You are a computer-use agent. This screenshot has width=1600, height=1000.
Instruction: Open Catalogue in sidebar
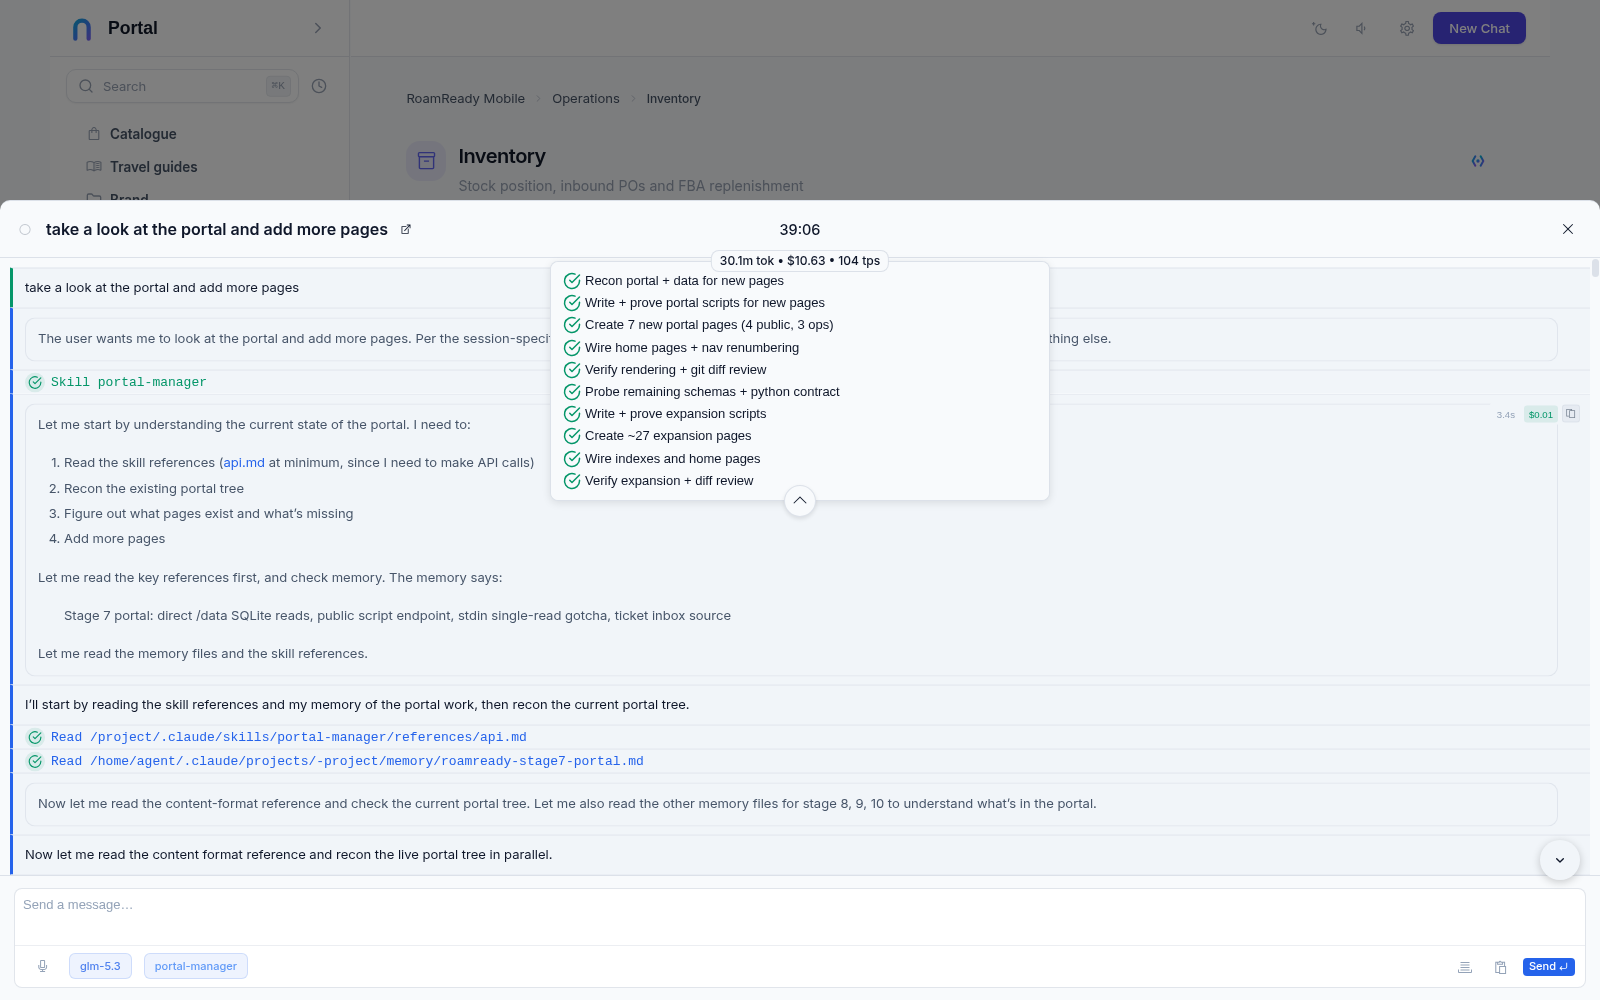[143, 134]
